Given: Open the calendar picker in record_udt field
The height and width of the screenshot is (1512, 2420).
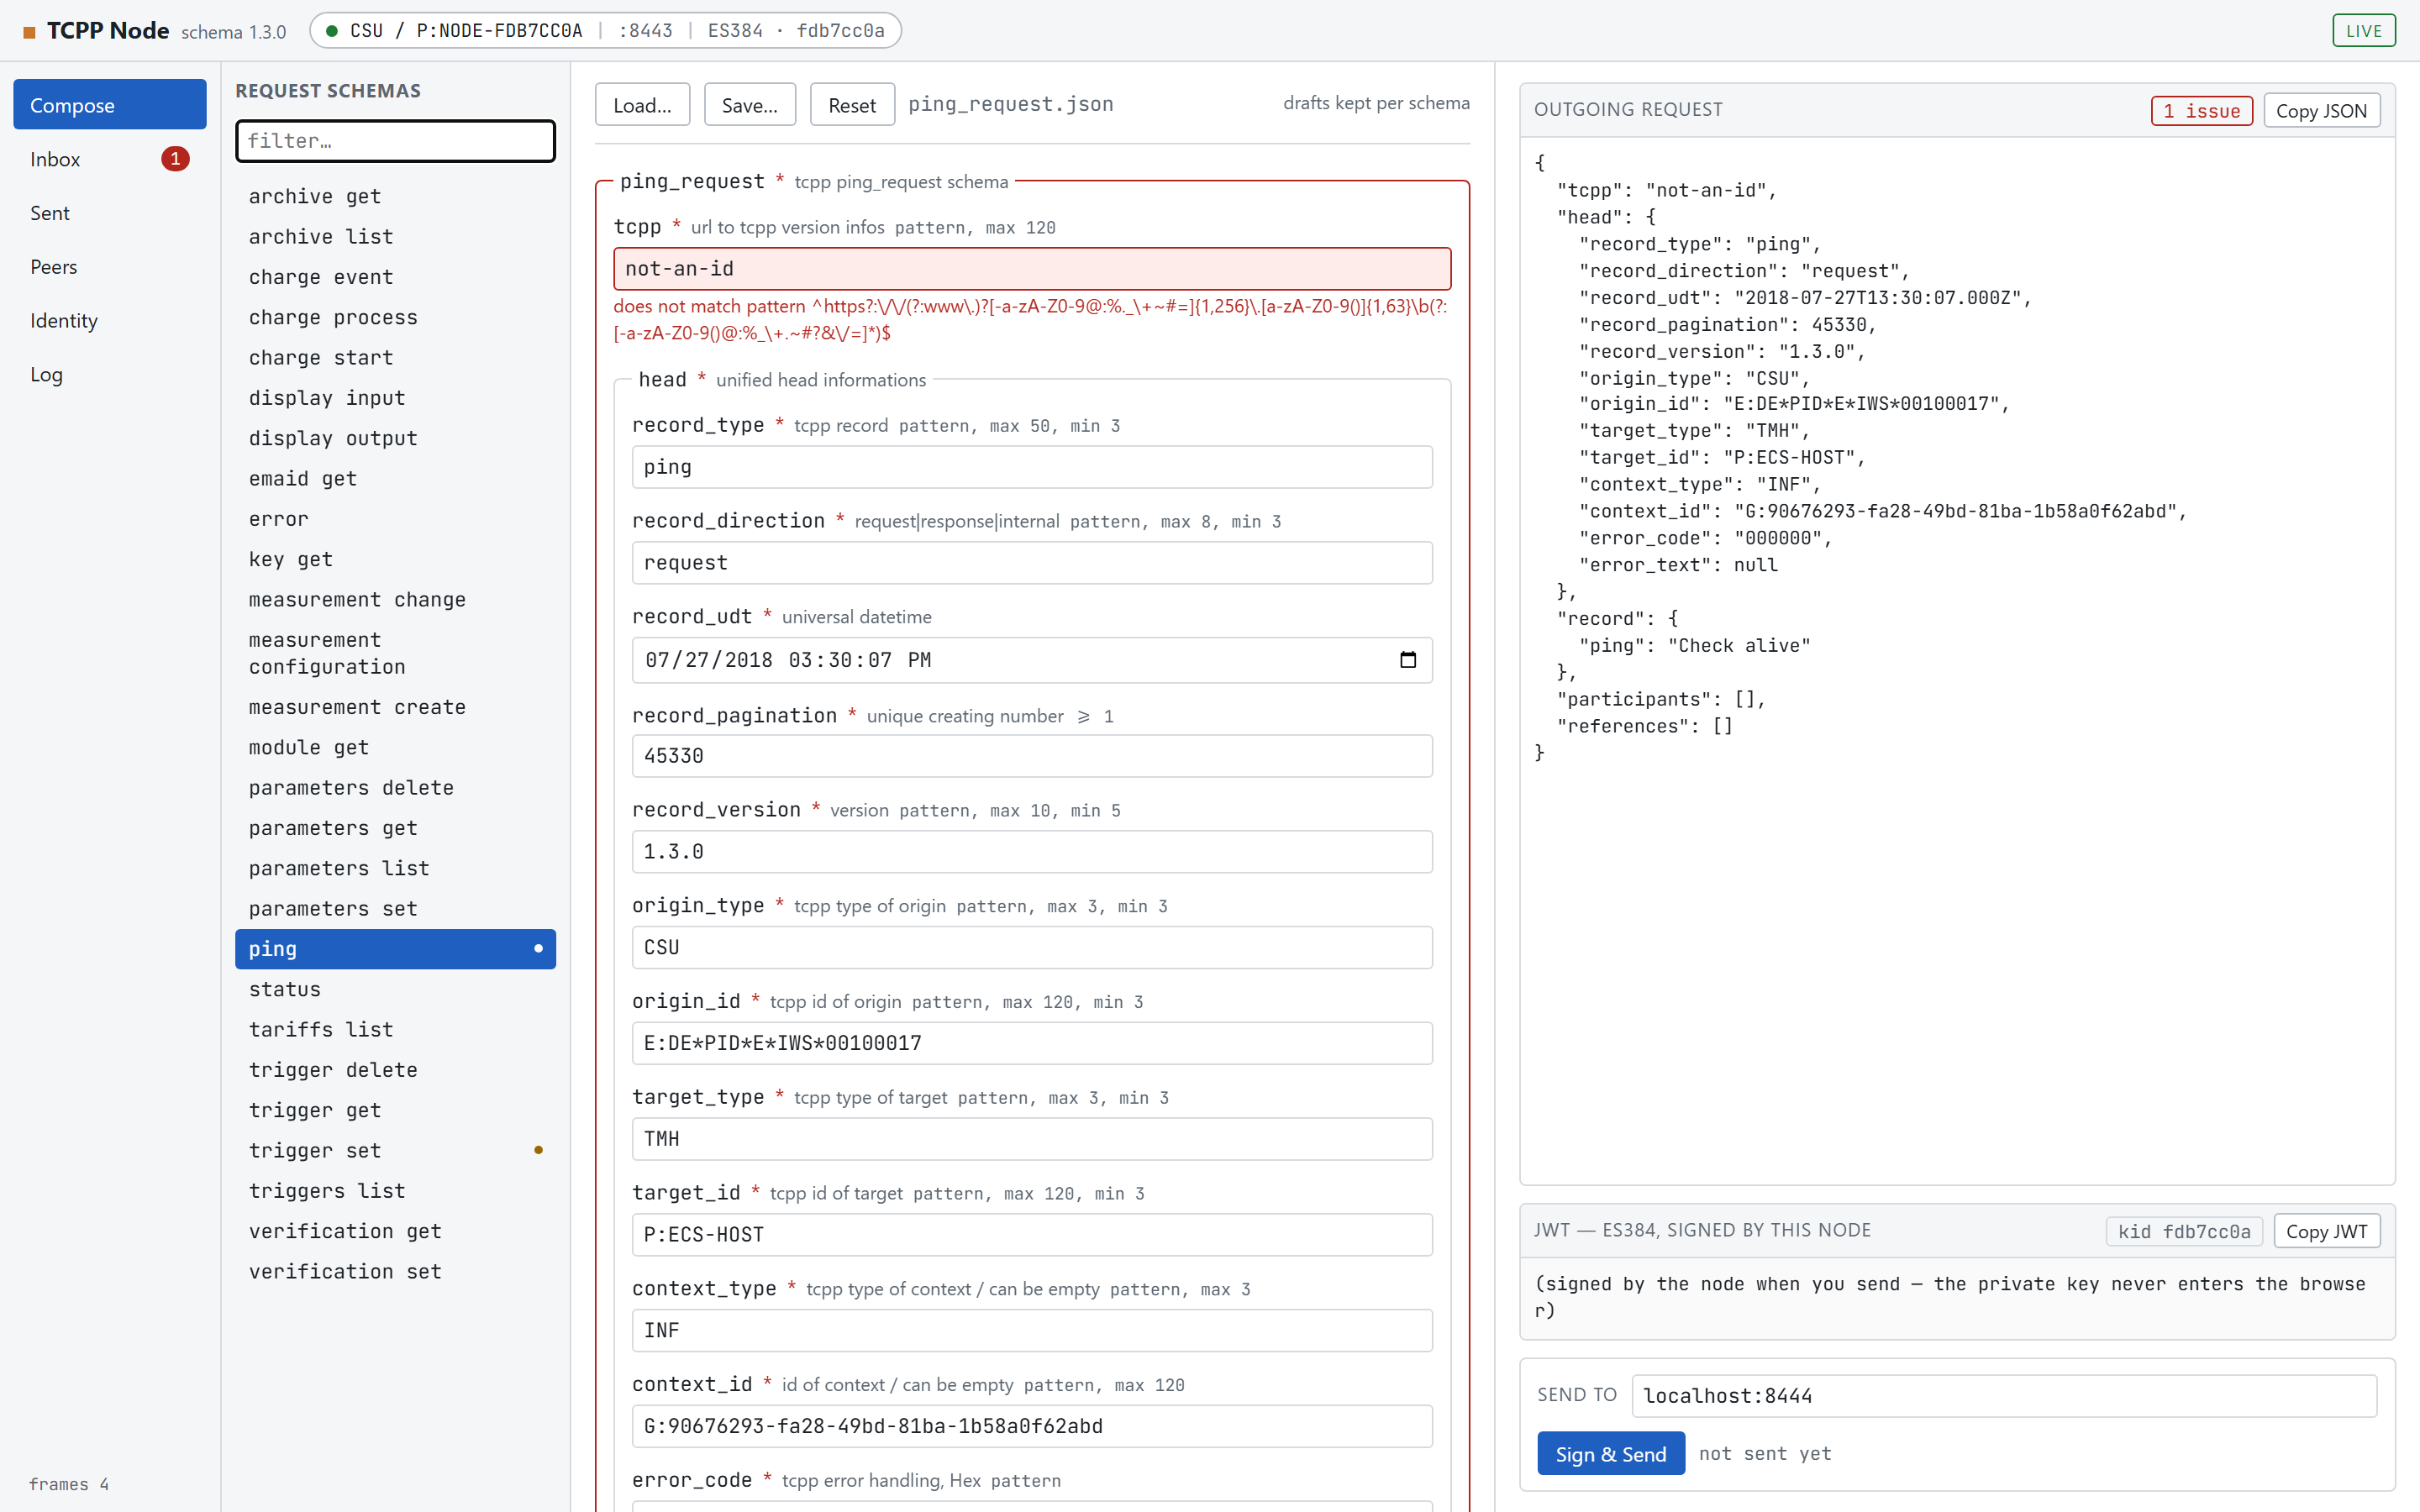Looking at the screenshot, I should coord(1408,660).
